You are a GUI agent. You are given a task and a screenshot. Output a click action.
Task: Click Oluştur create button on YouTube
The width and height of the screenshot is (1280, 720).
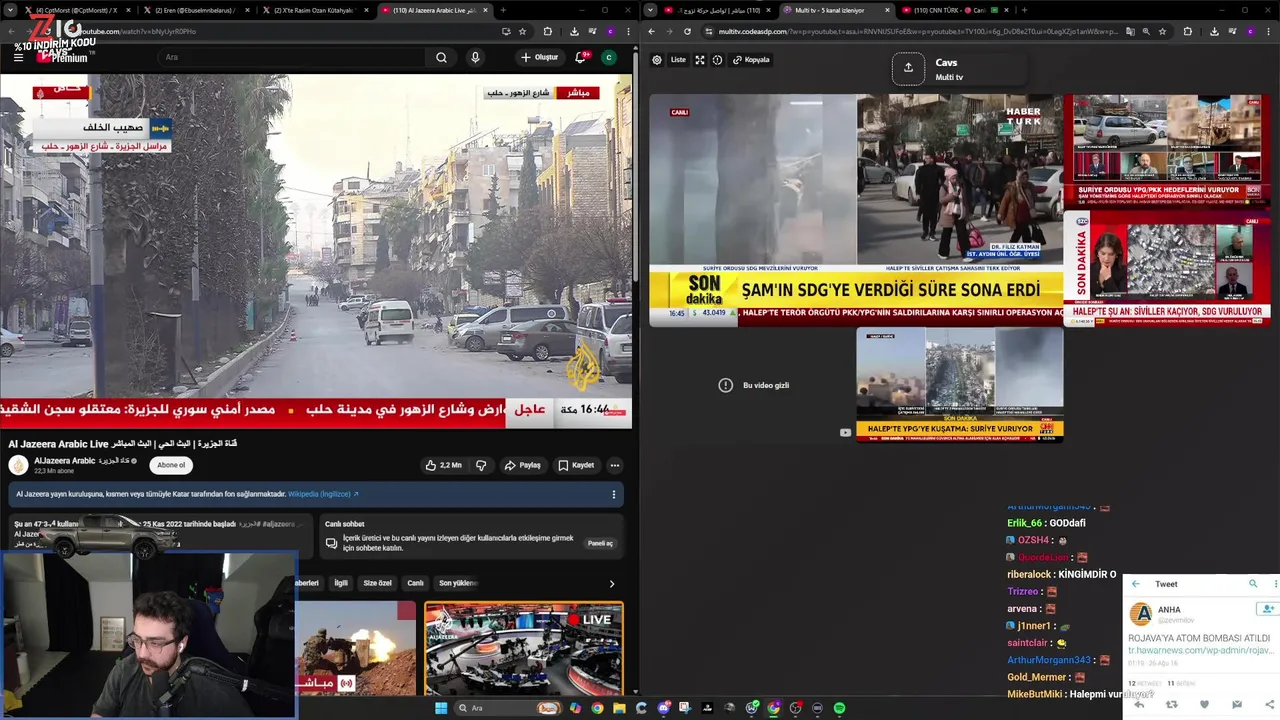[539, 57]
